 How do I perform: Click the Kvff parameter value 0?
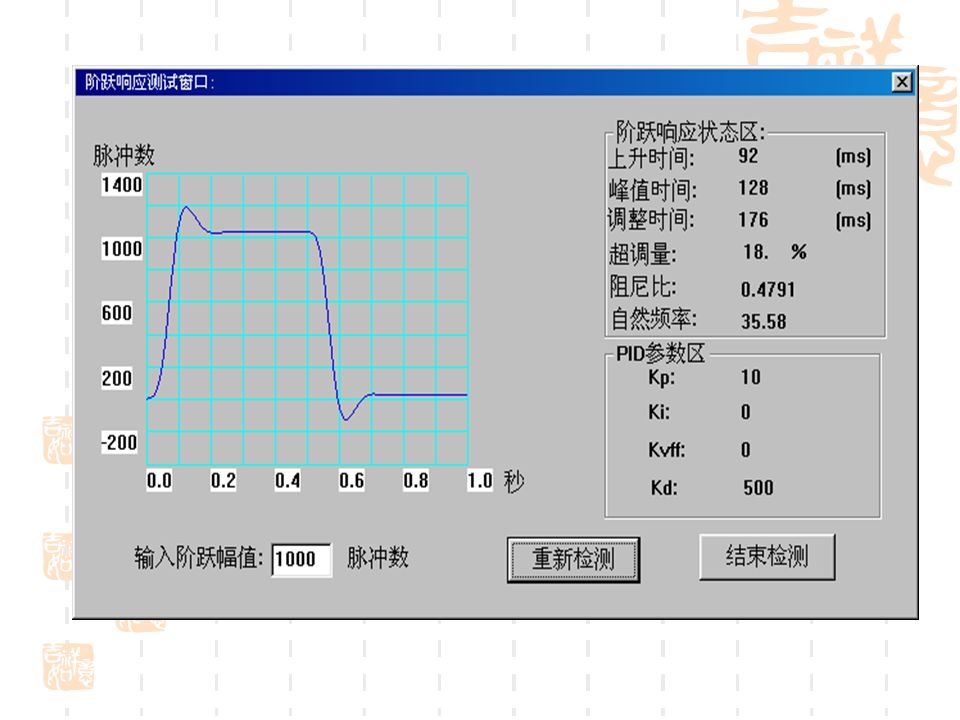(744, 450)
